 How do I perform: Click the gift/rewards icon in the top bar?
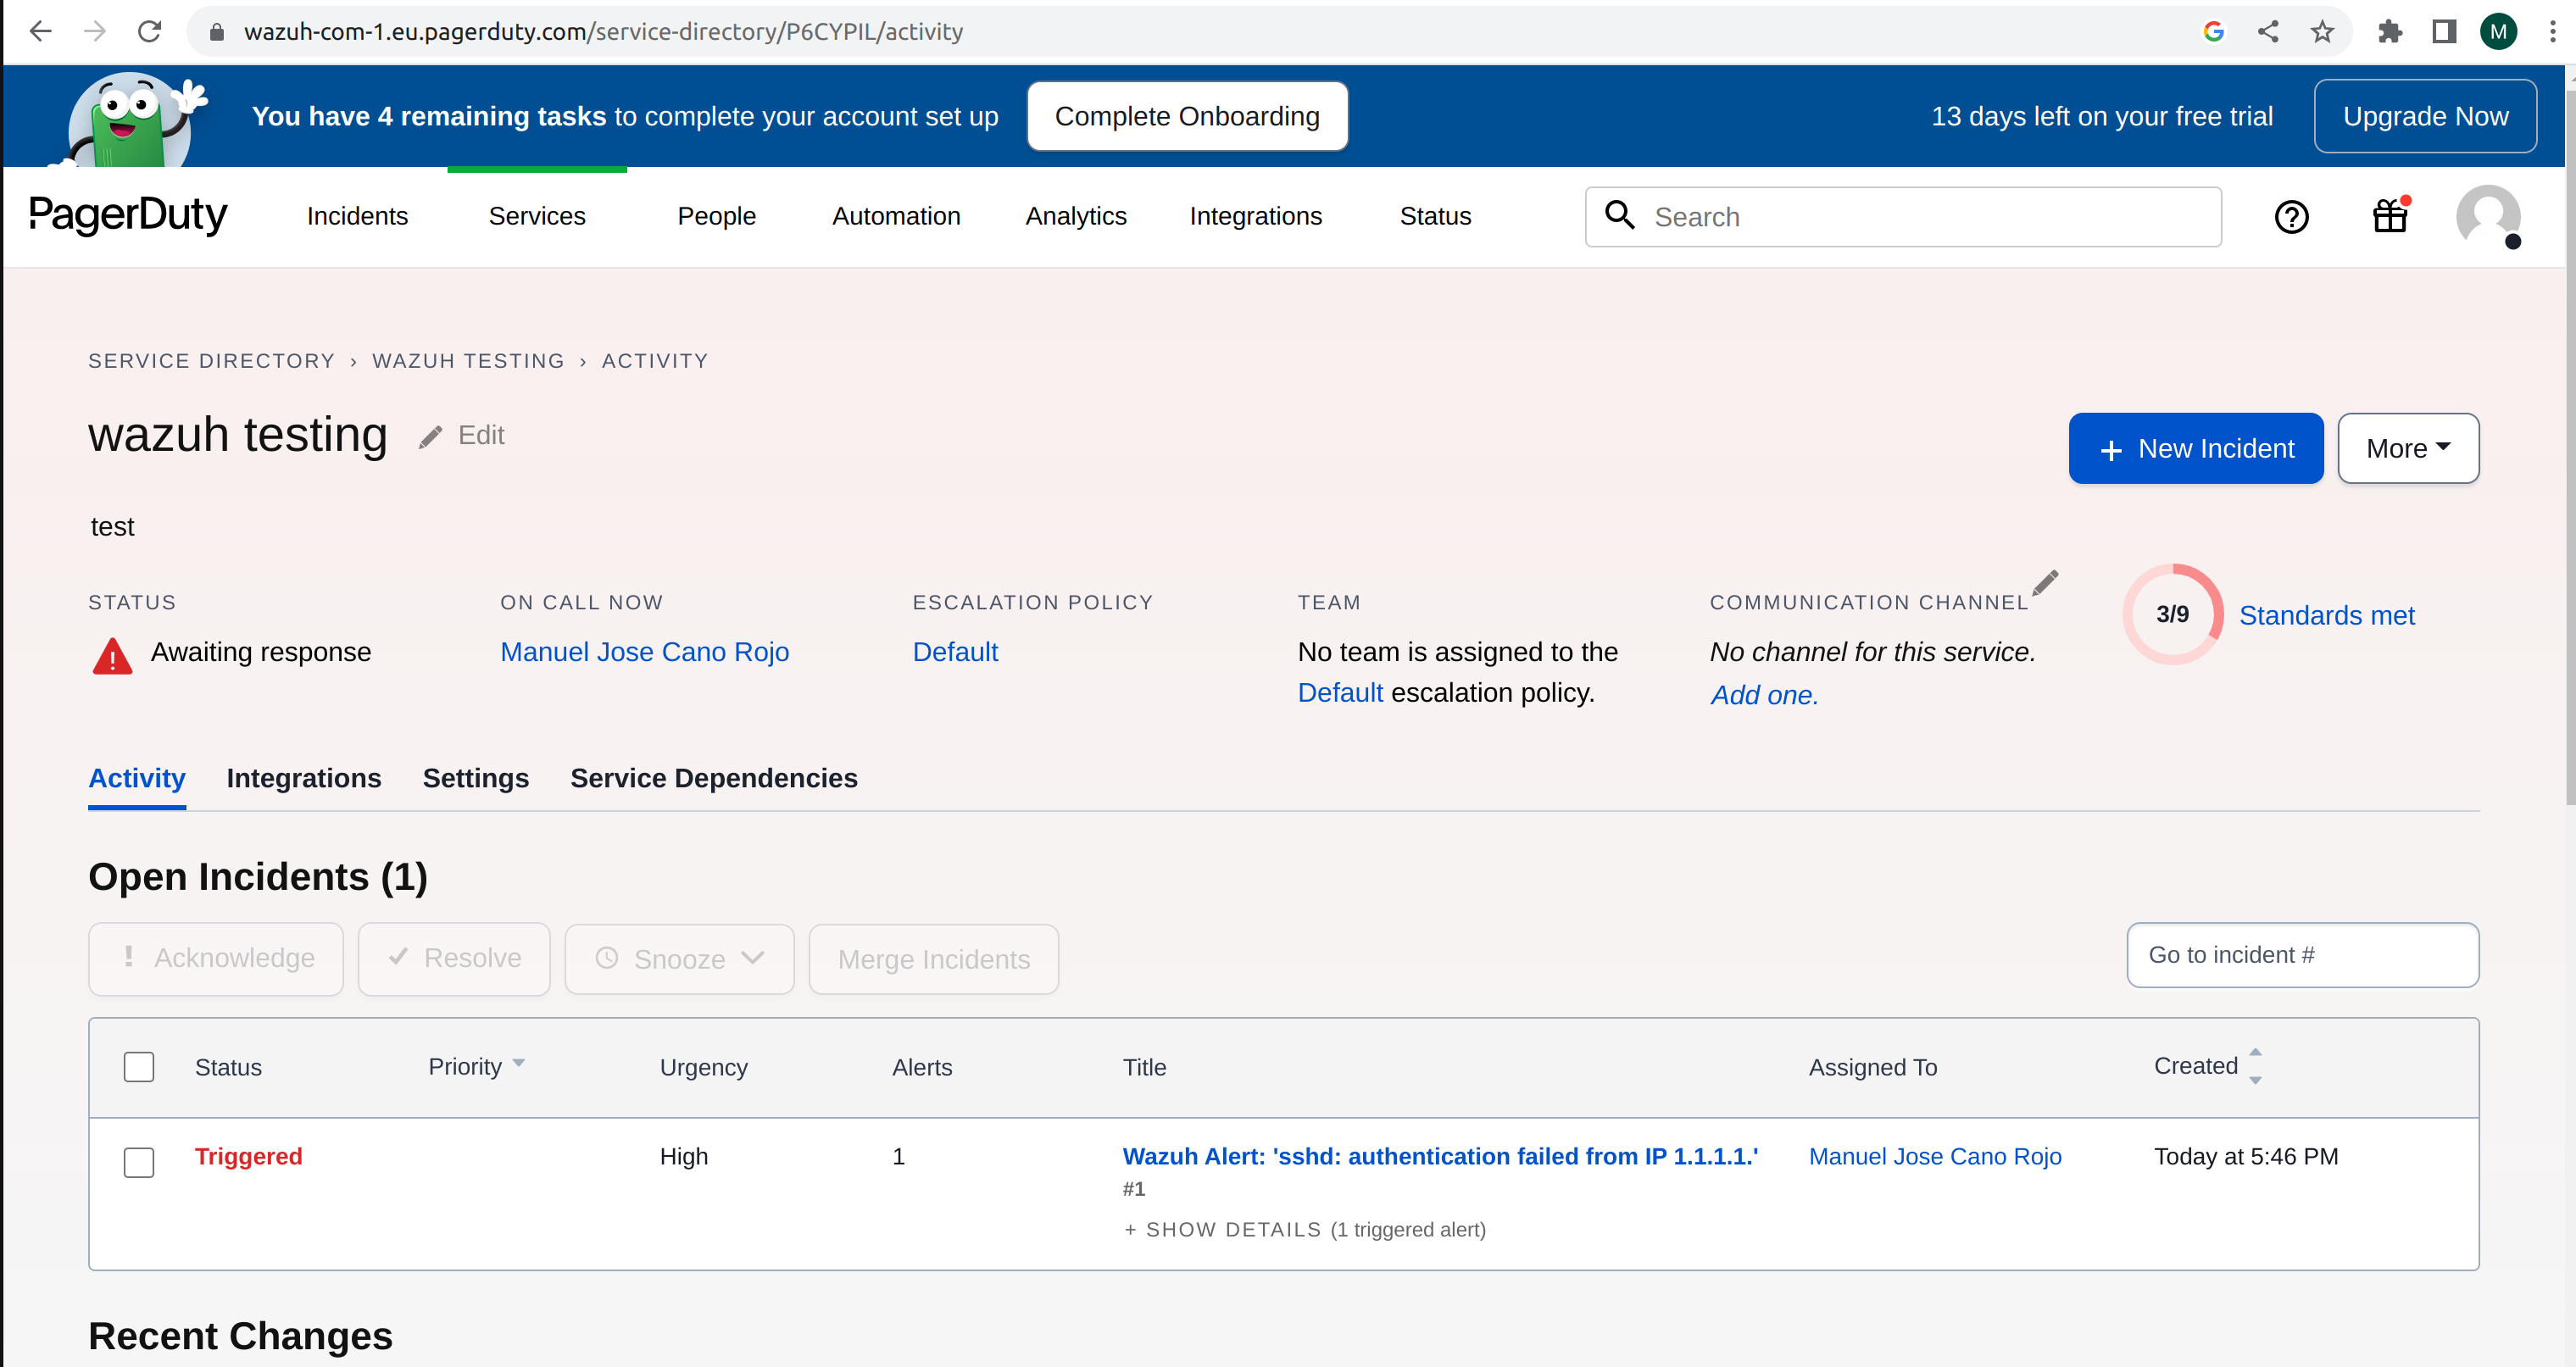(x=2390, y=216)
